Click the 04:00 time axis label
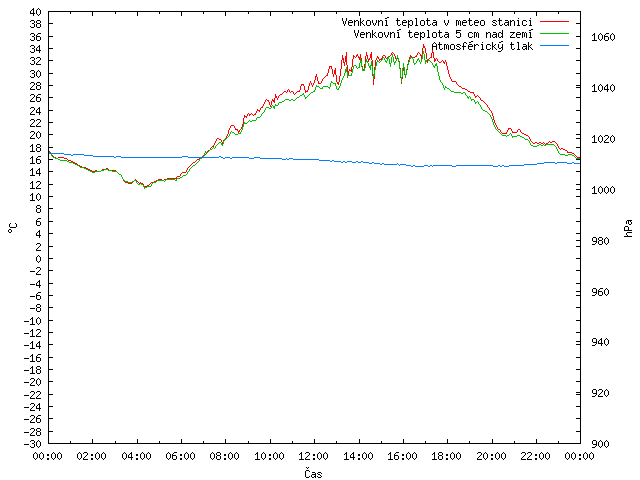 136,456
